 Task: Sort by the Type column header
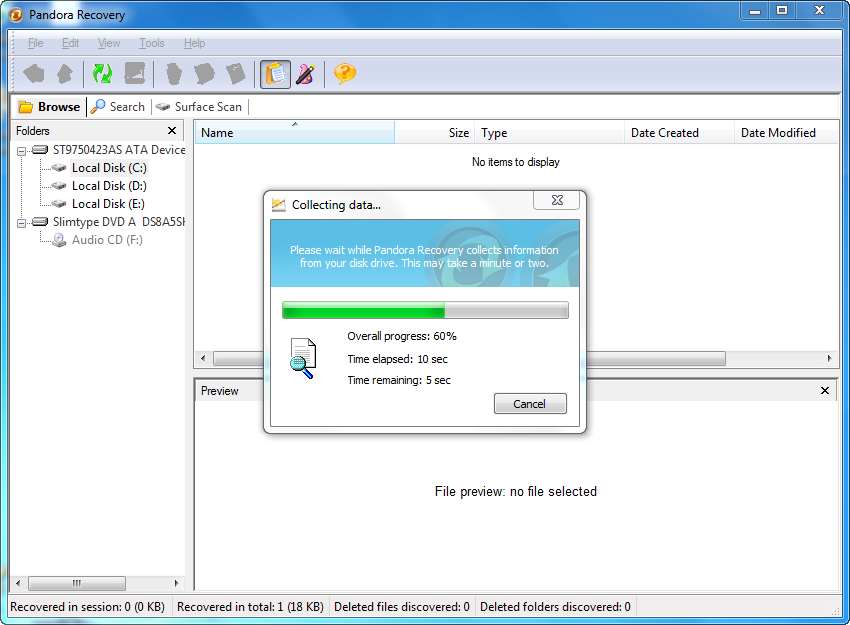click(549, 133)
